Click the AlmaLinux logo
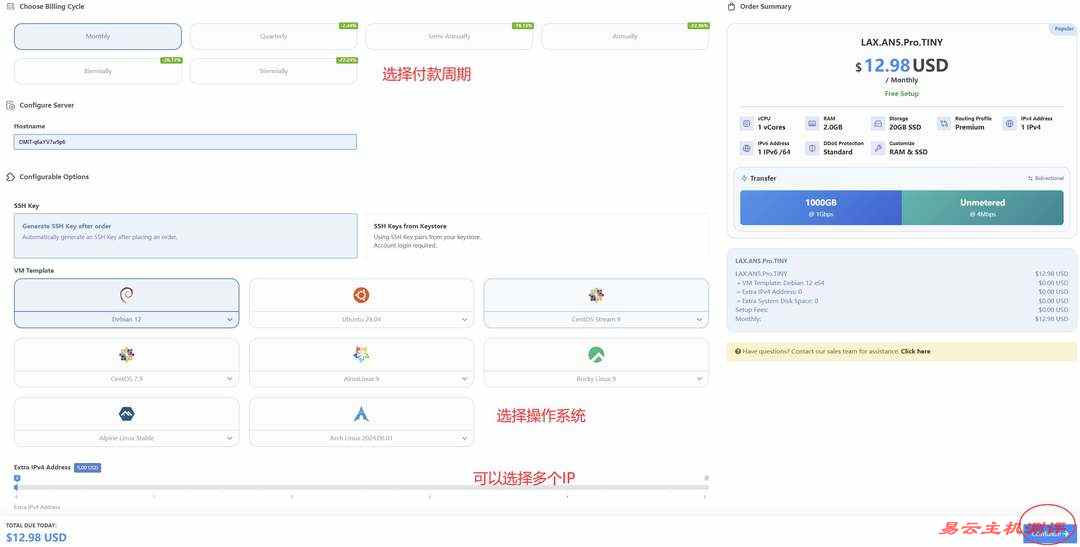1080x547 pixels. [x=361, y=354]
